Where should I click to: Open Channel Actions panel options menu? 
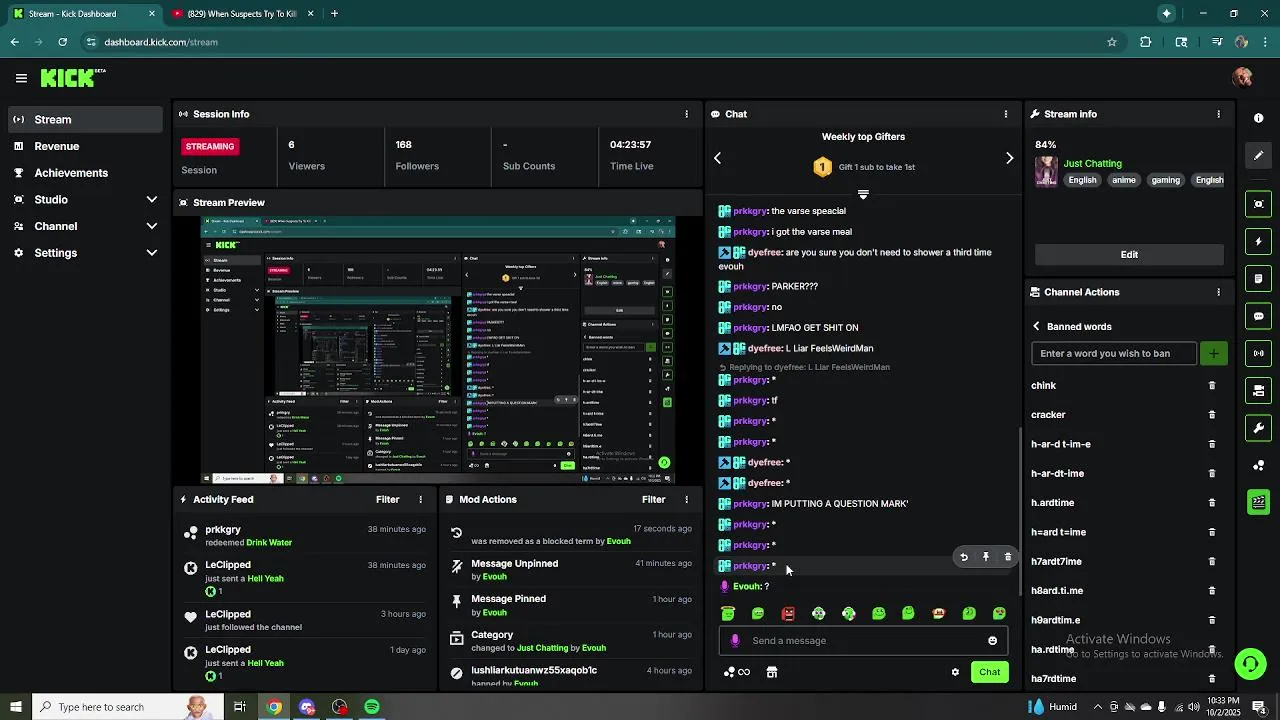click(x=1218, y=292)
